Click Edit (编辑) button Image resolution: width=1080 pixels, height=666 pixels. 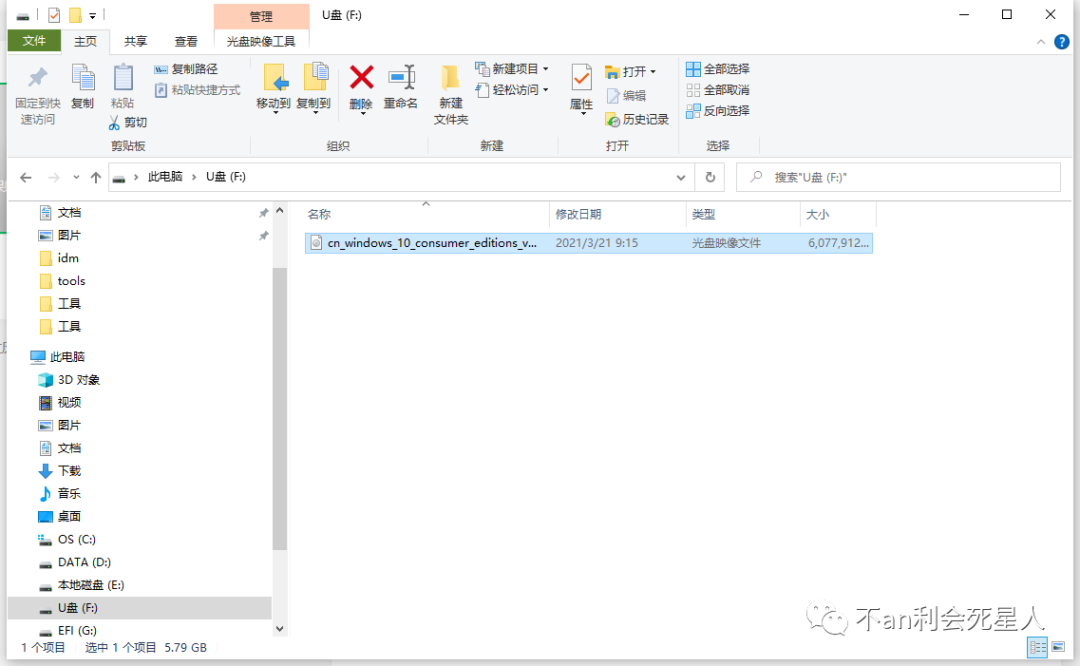point(626,96)
